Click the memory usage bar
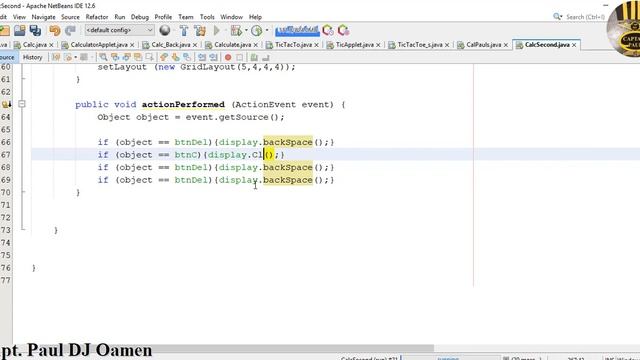This screenshot has height=360, width=640. (297, 30)
